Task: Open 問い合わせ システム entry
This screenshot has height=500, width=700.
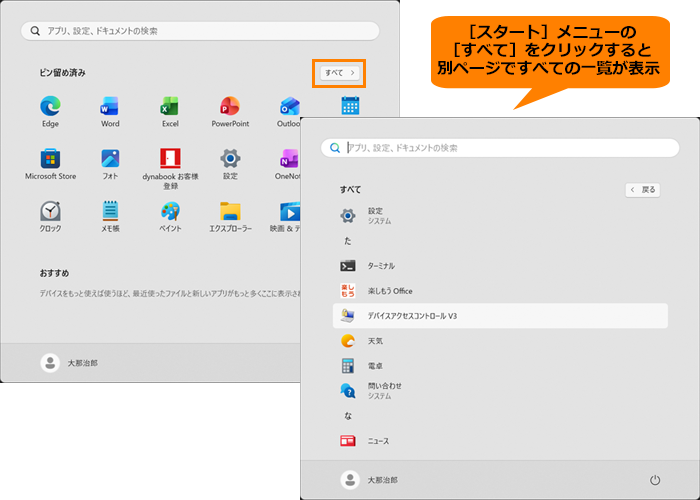Action: [x=500, y=391]
